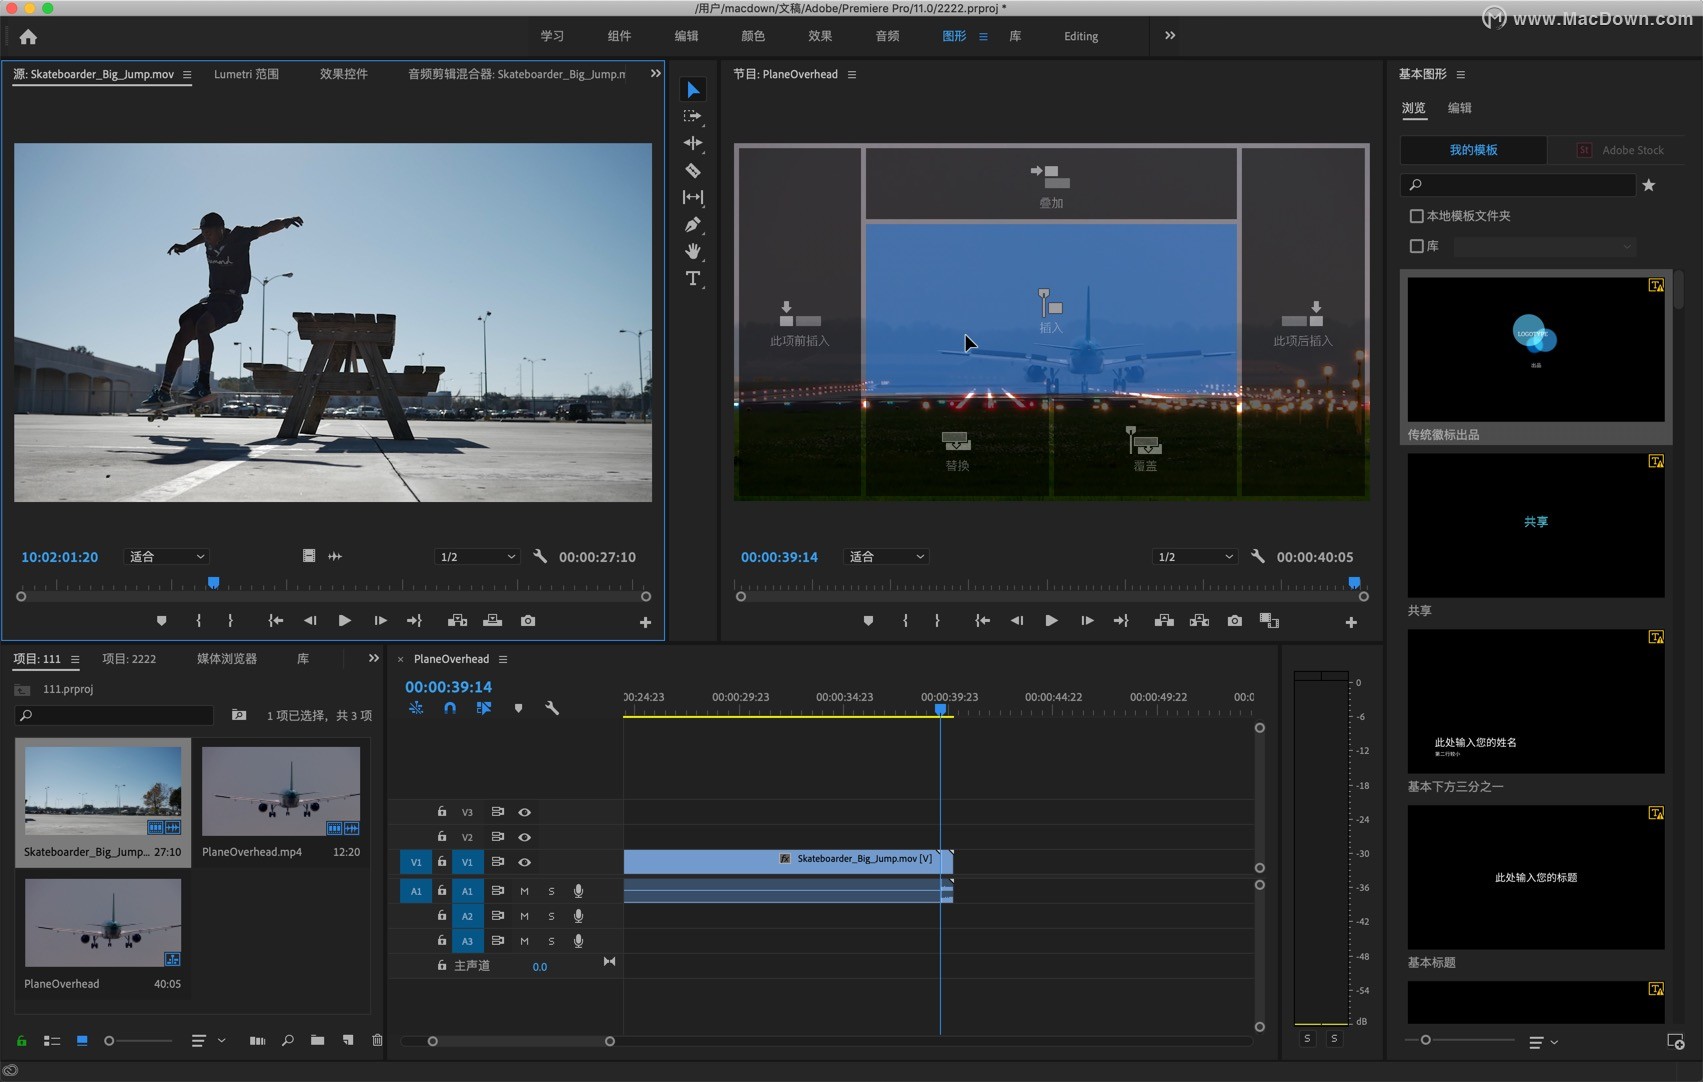
Task: Select the Pen tool
Action: [x=693, y=224]
